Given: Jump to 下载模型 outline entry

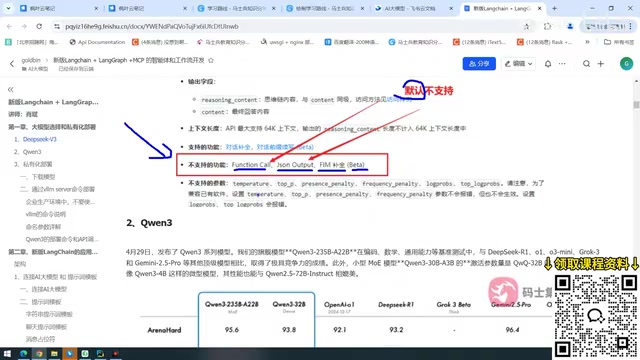Looking at the screenshot, I should pos(38,177).
